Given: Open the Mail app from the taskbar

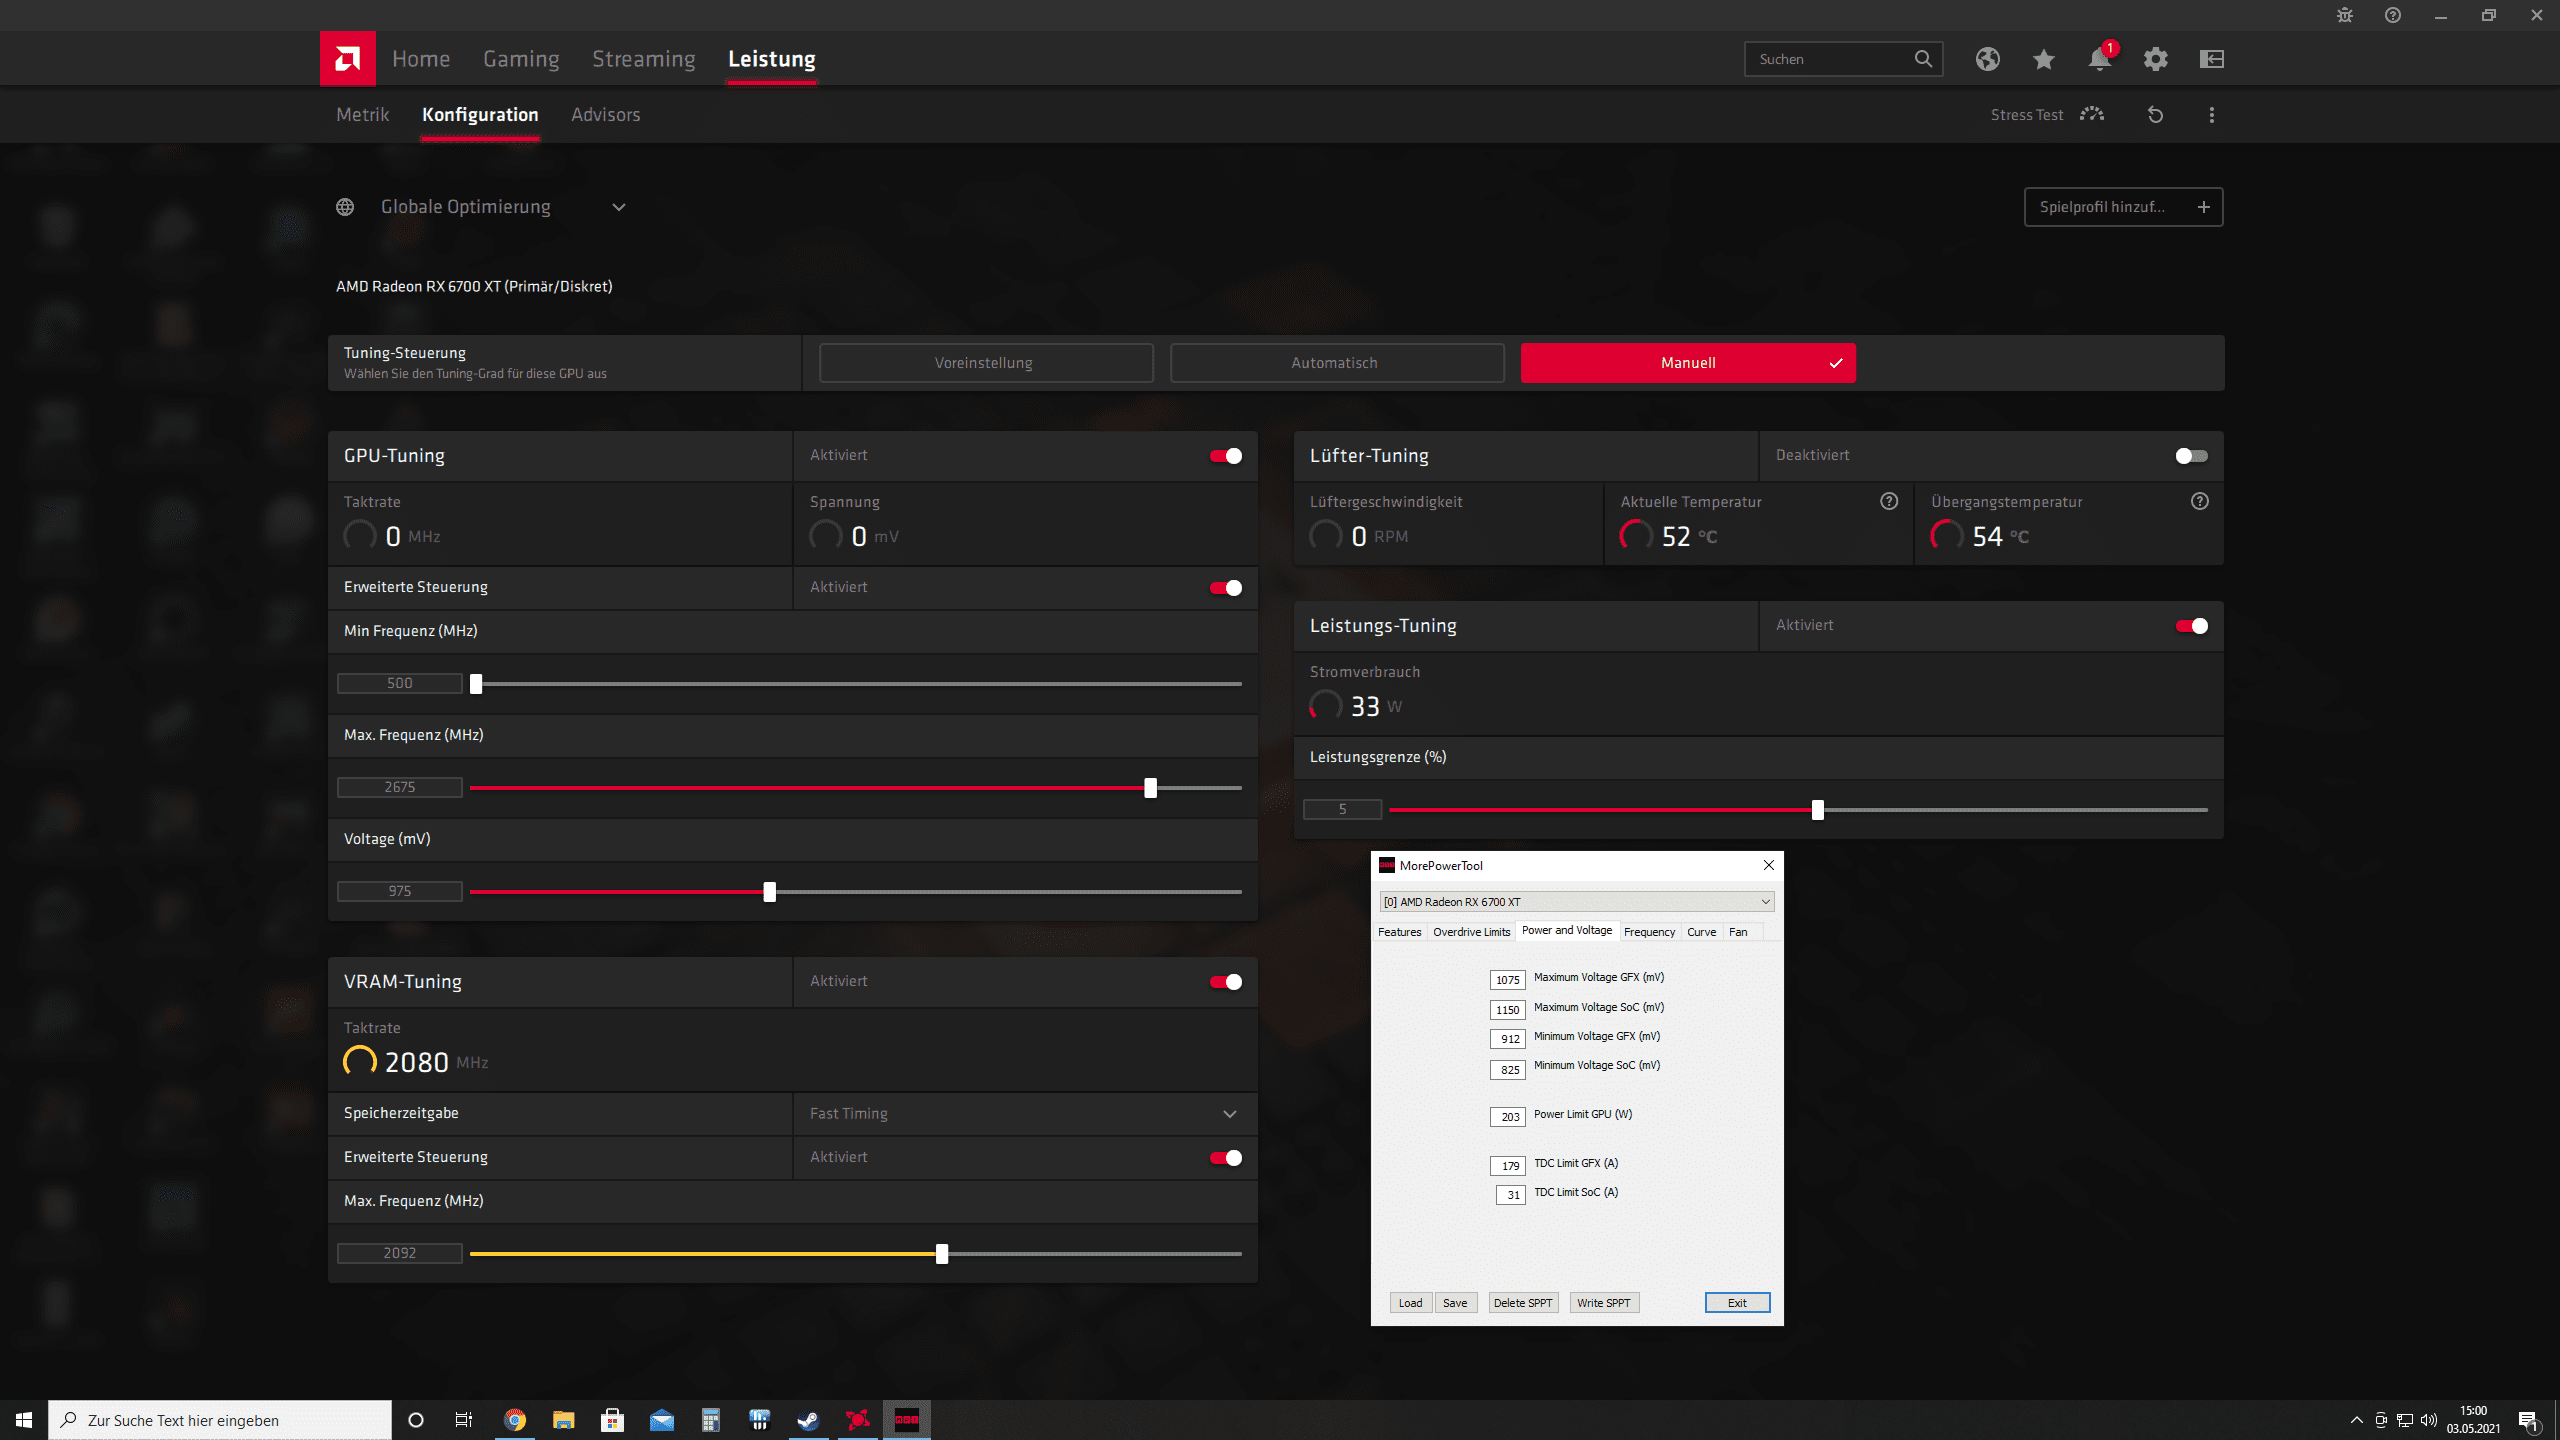Looking at the screenshot, I should click(x=661, y=1420).
